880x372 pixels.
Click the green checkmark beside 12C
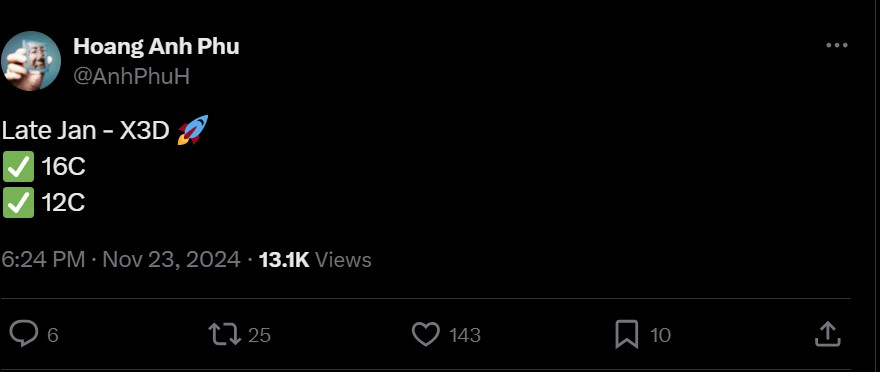point(19,202)
